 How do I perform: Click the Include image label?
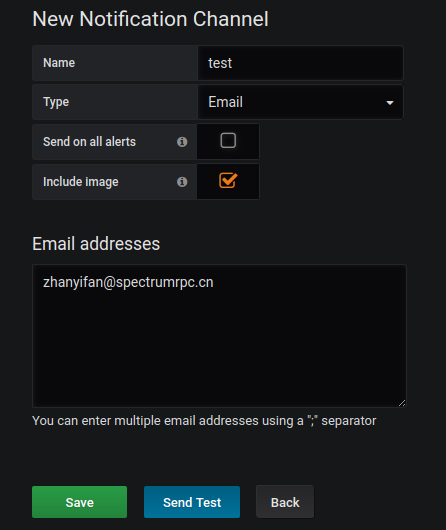click(80, 182)
